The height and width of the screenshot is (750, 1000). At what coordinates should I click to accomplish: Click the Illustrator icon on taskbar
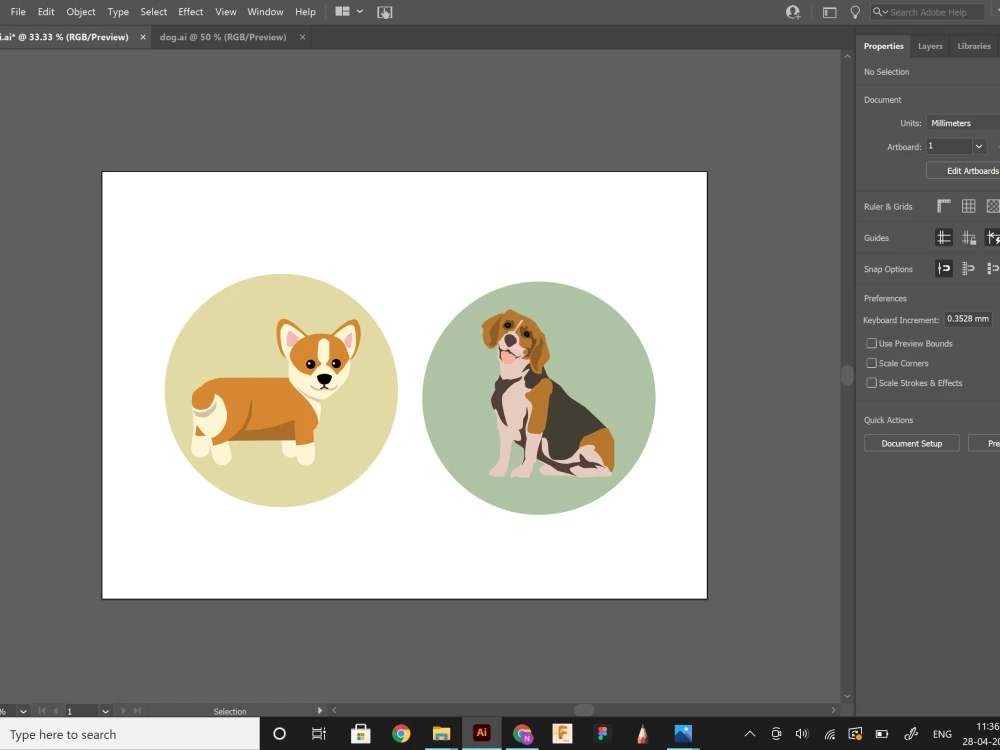click(482, 733)
